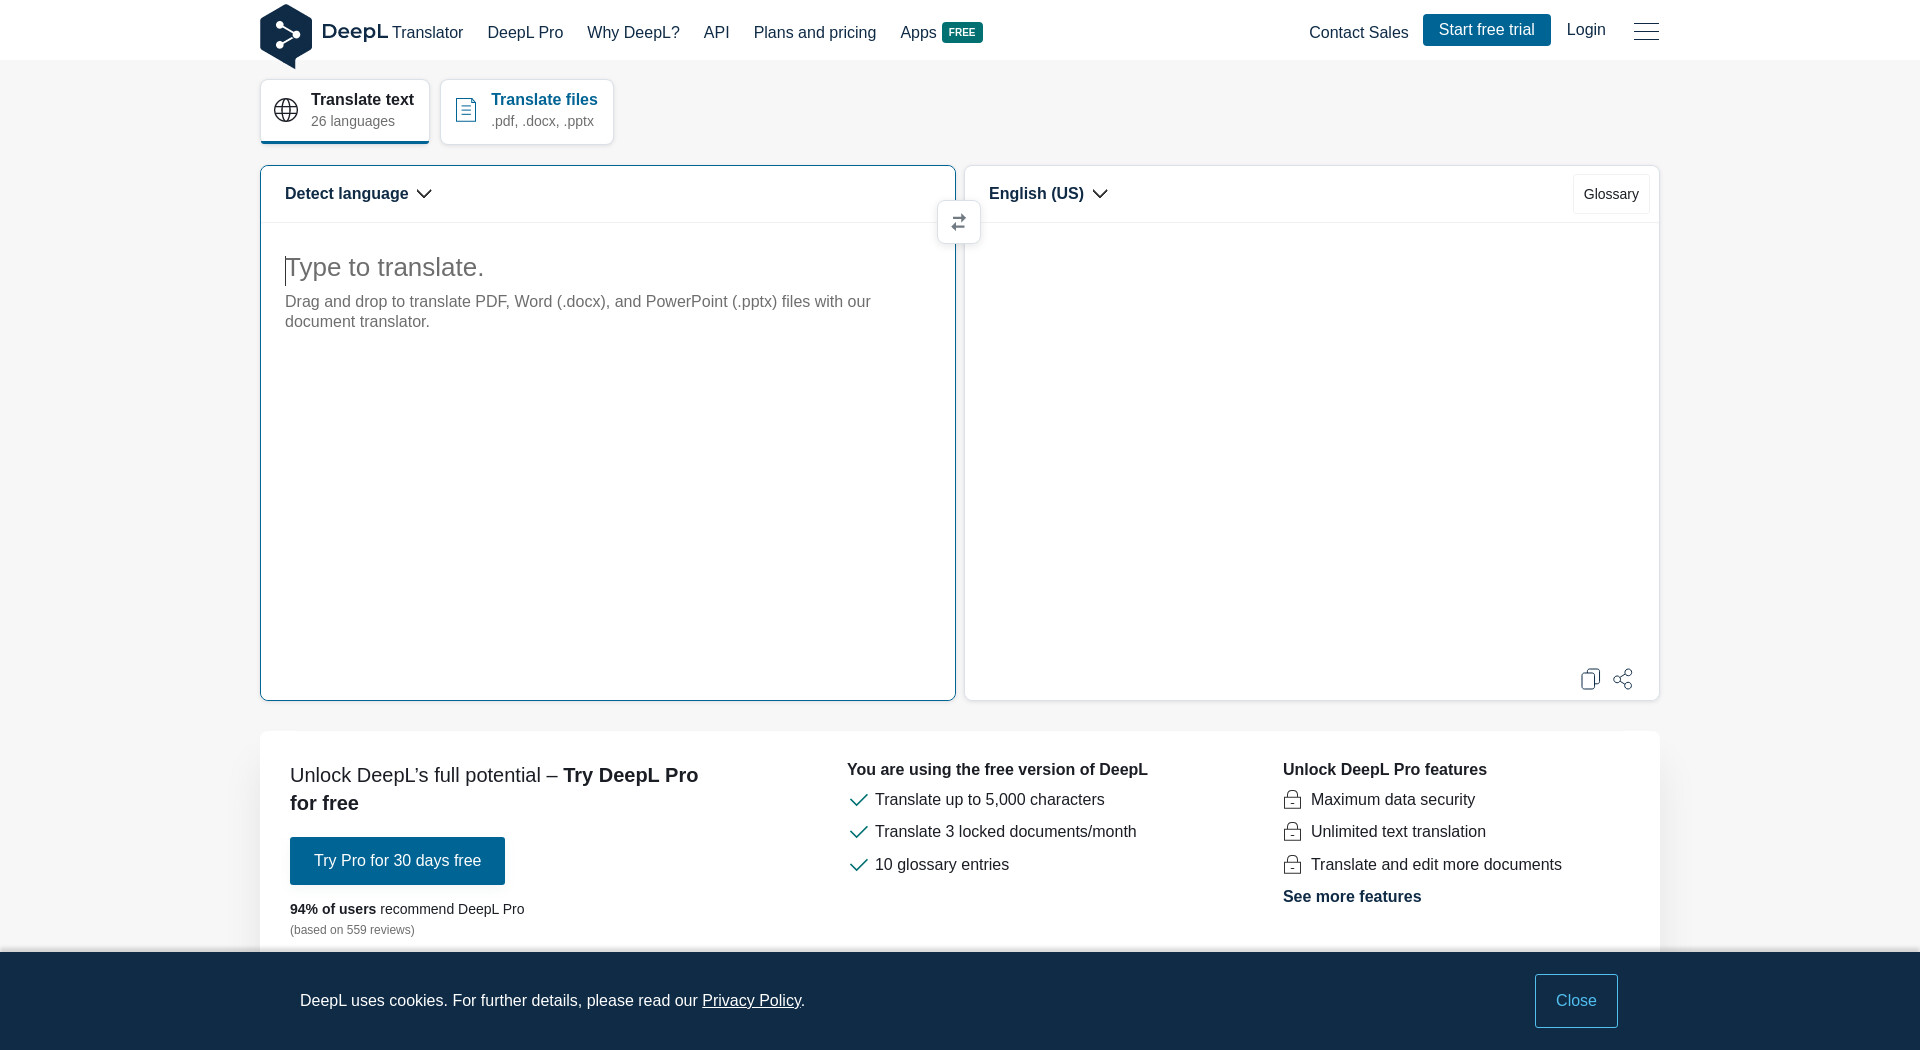Open Plans and pricing page

[815, 32]
